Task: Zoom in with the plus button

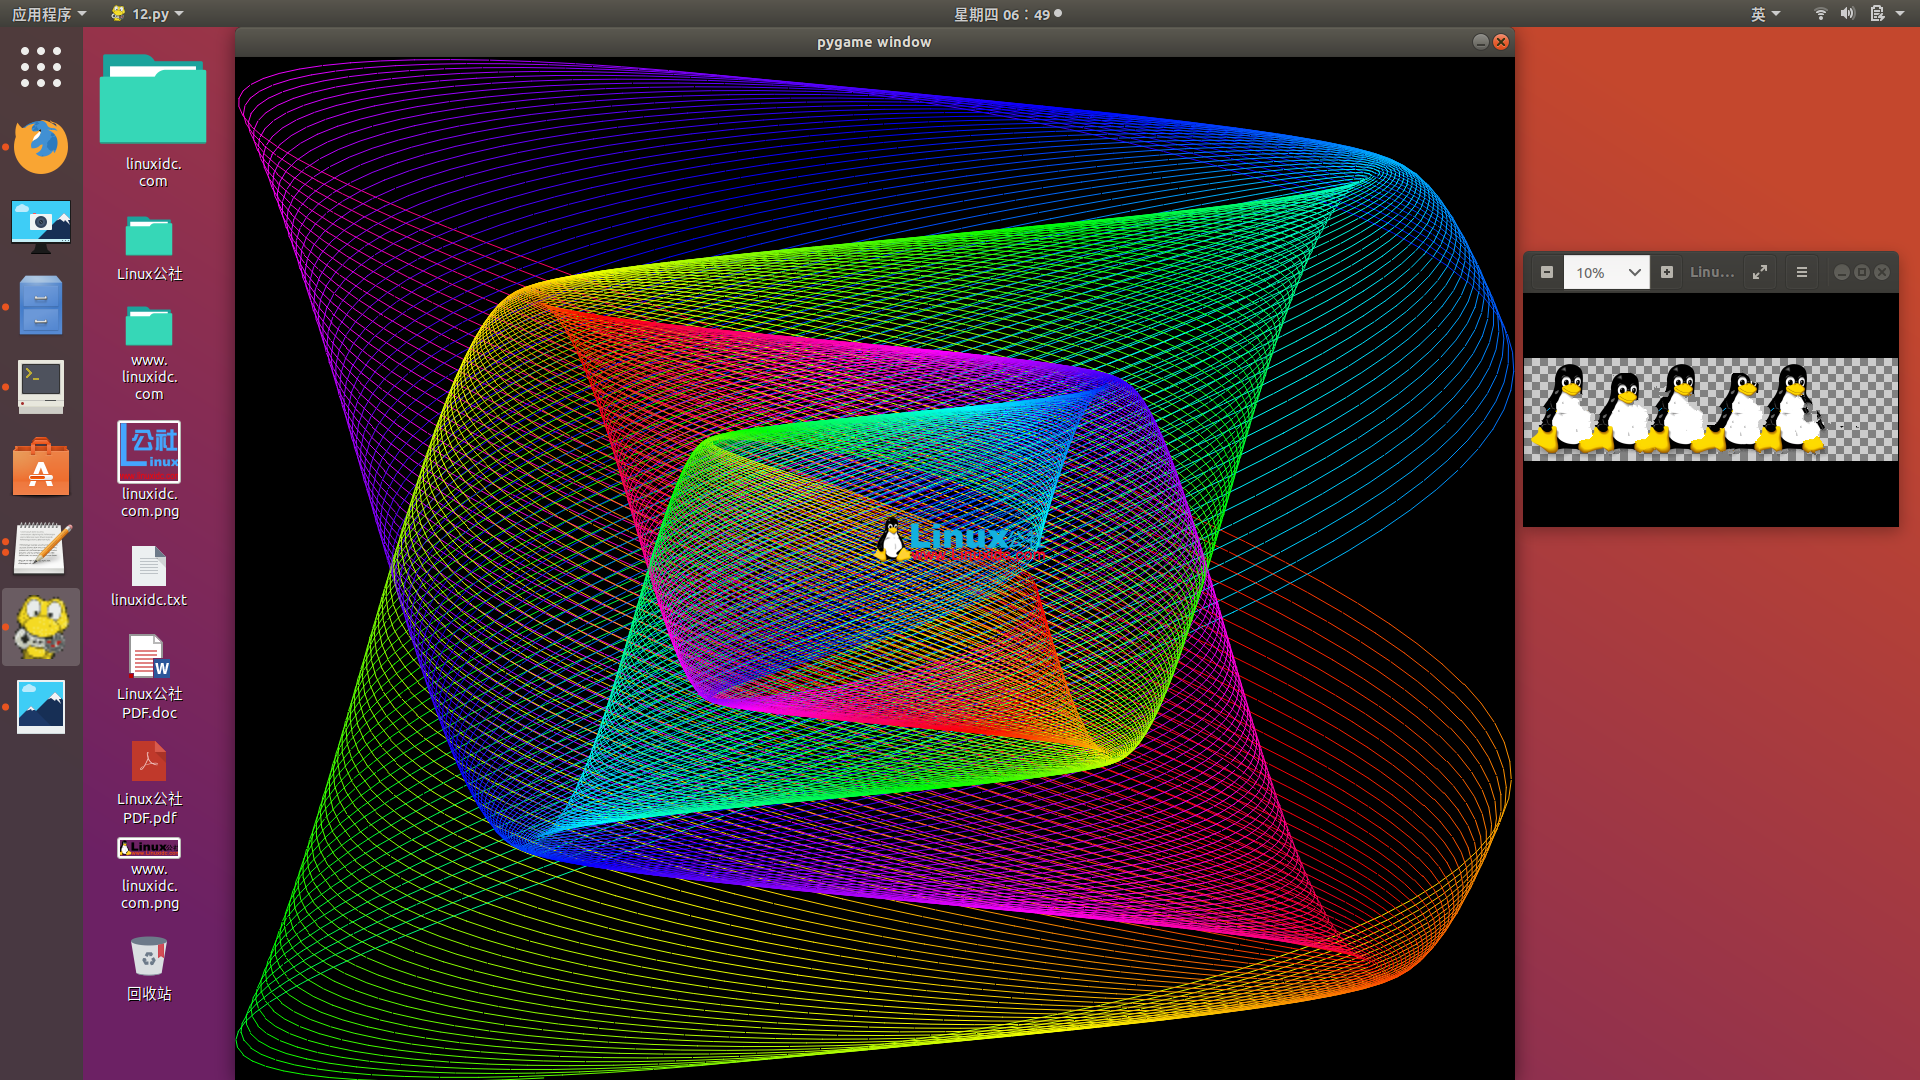Action: pos(1666,272)
